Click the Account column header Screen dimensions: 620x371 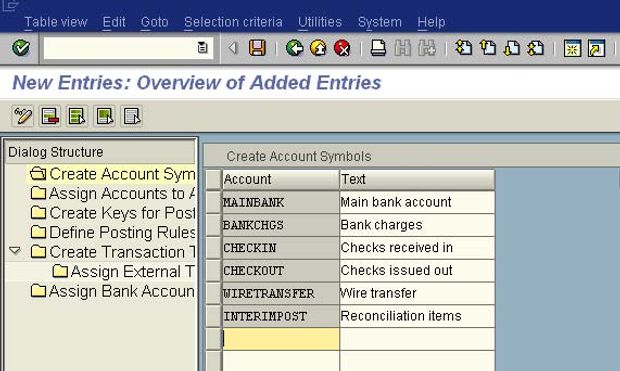[x=281, y=180]
